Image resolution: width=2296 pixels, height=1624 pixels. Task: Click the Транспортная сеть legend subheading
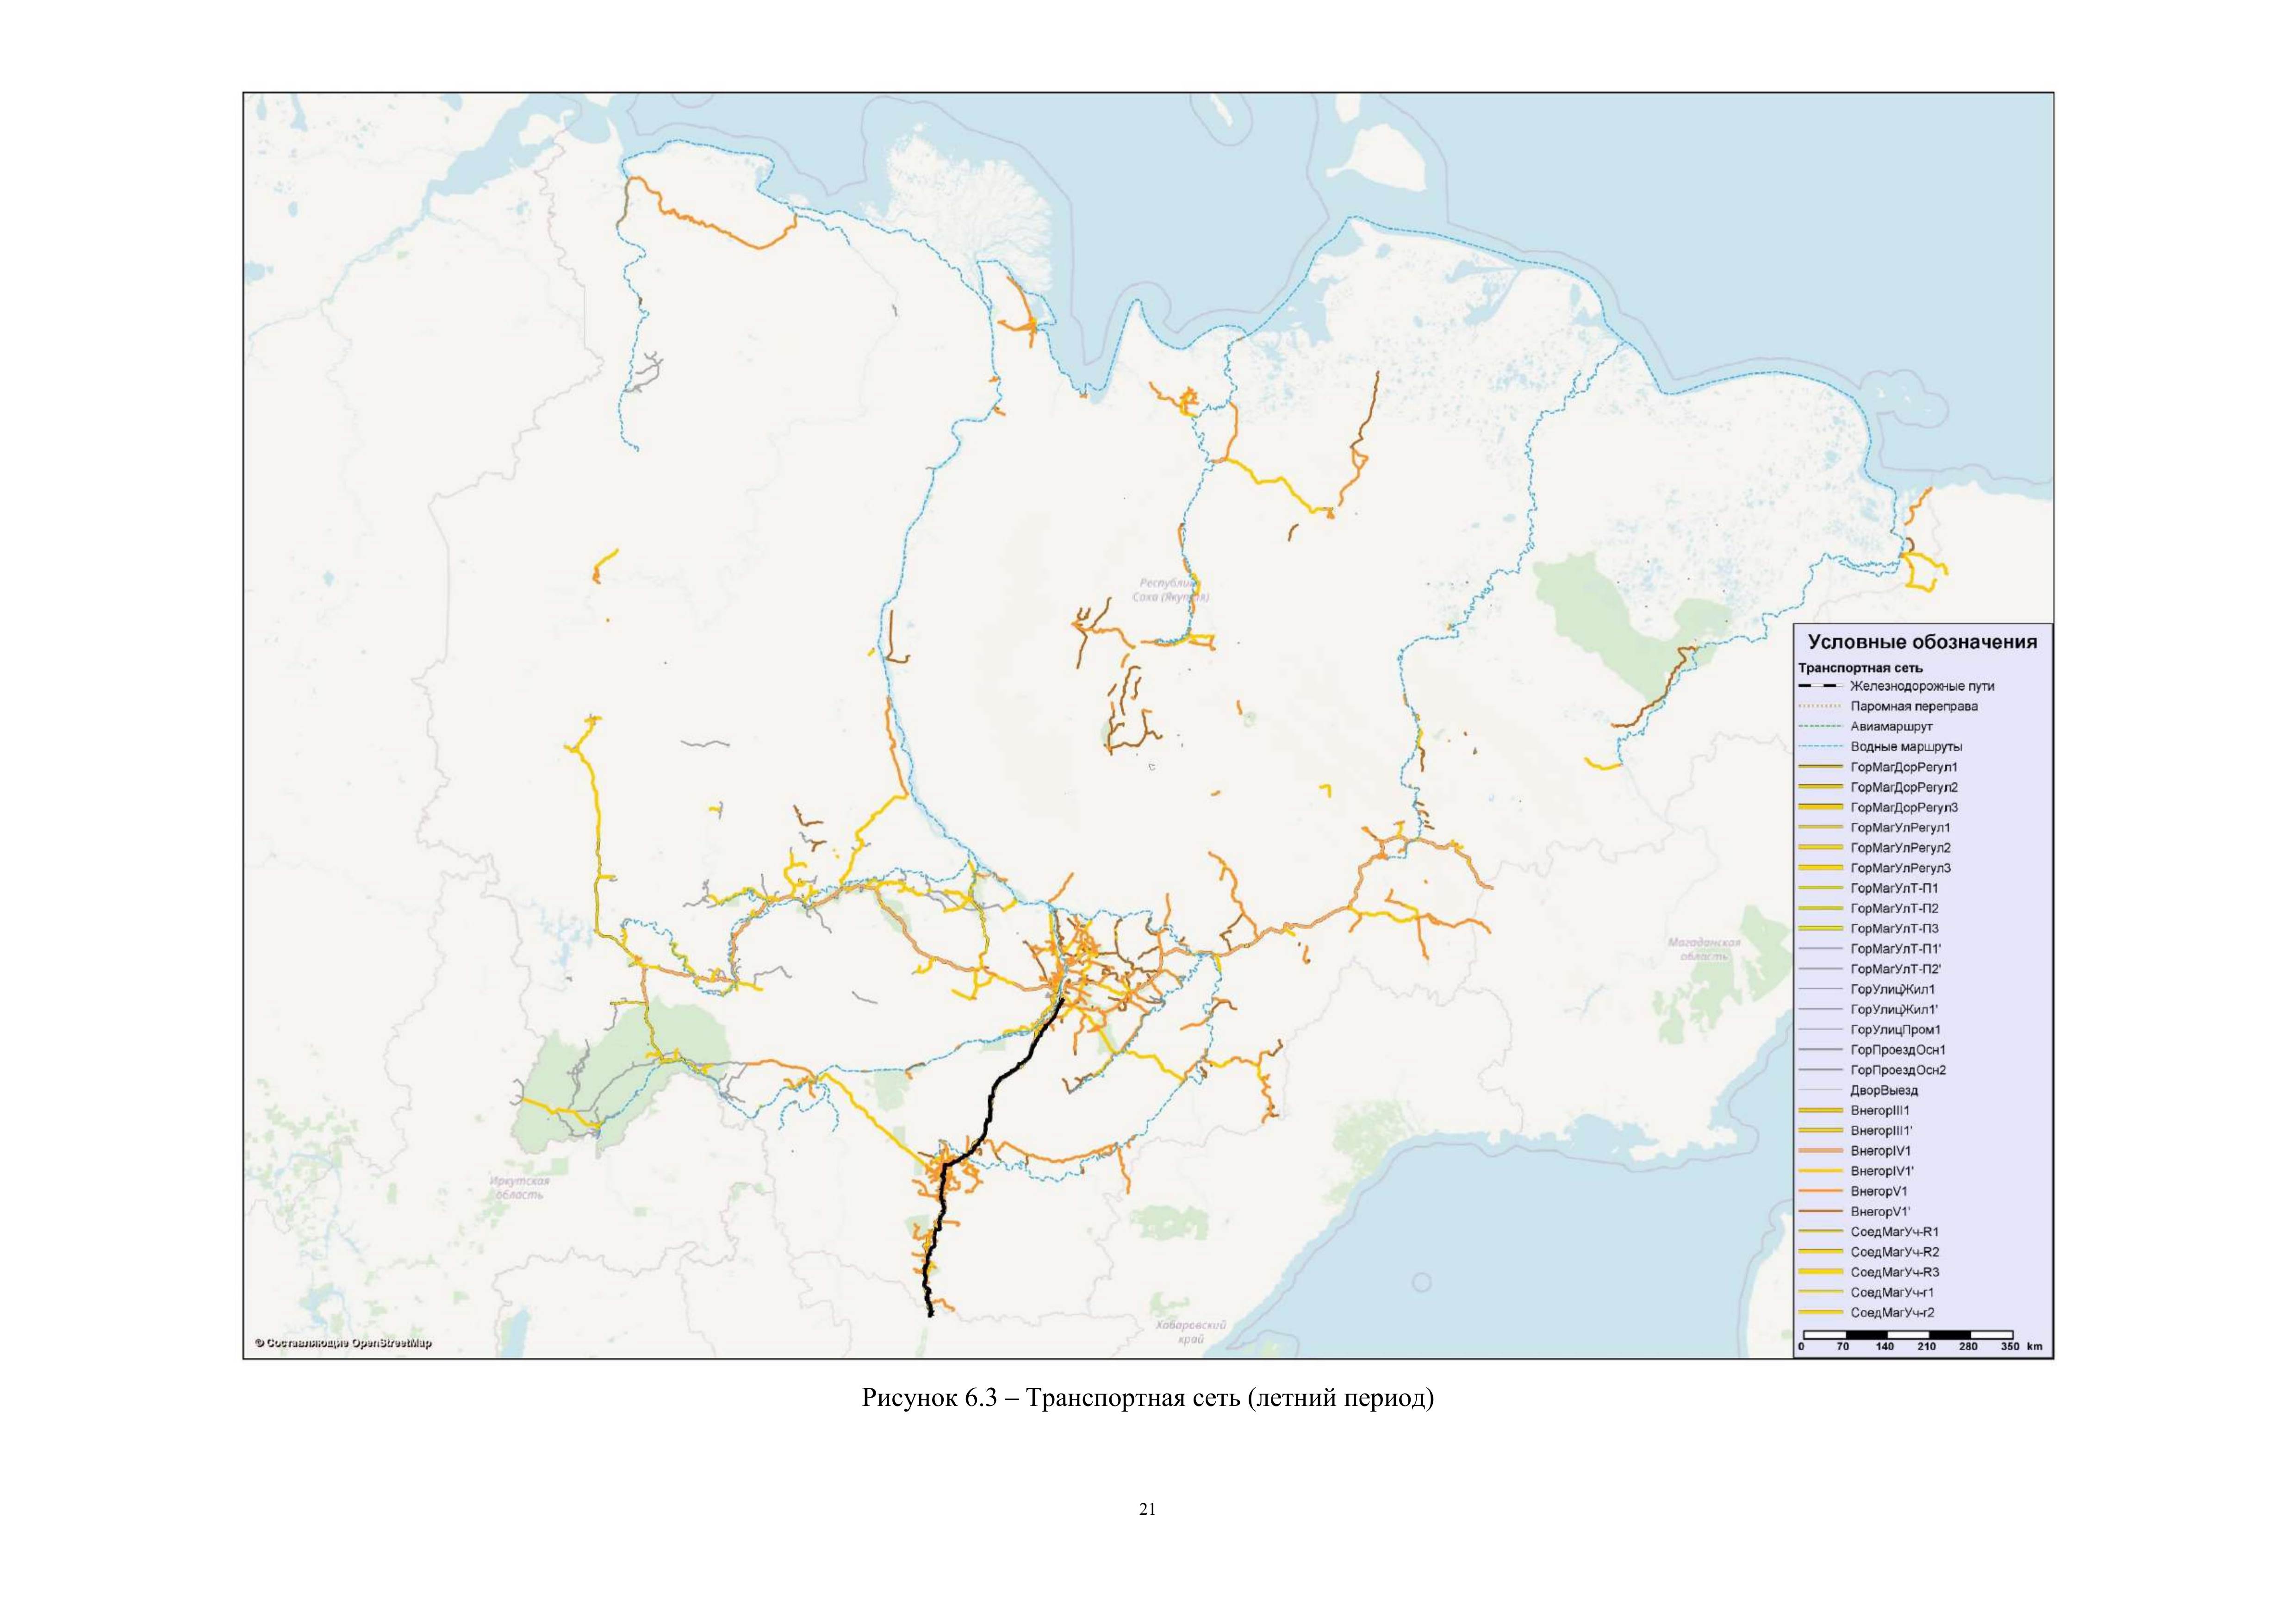coord(1860,668)
